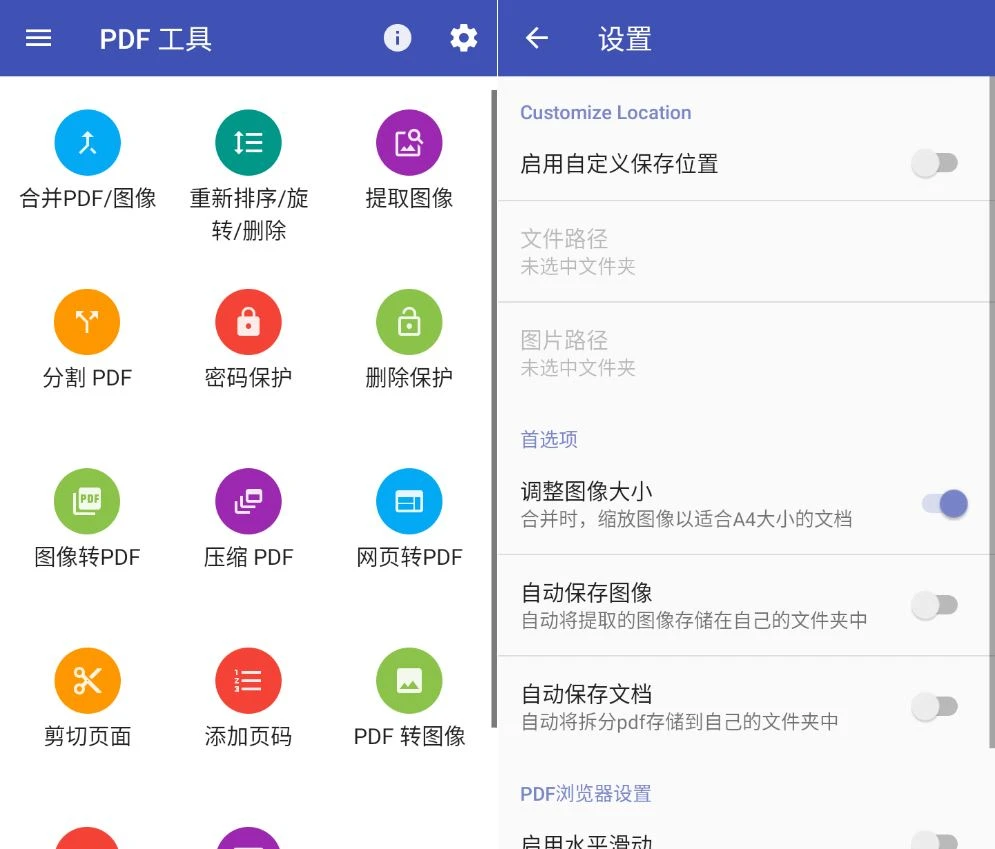
Task: Click the 首选项 section header
Action: coord(549,439)
